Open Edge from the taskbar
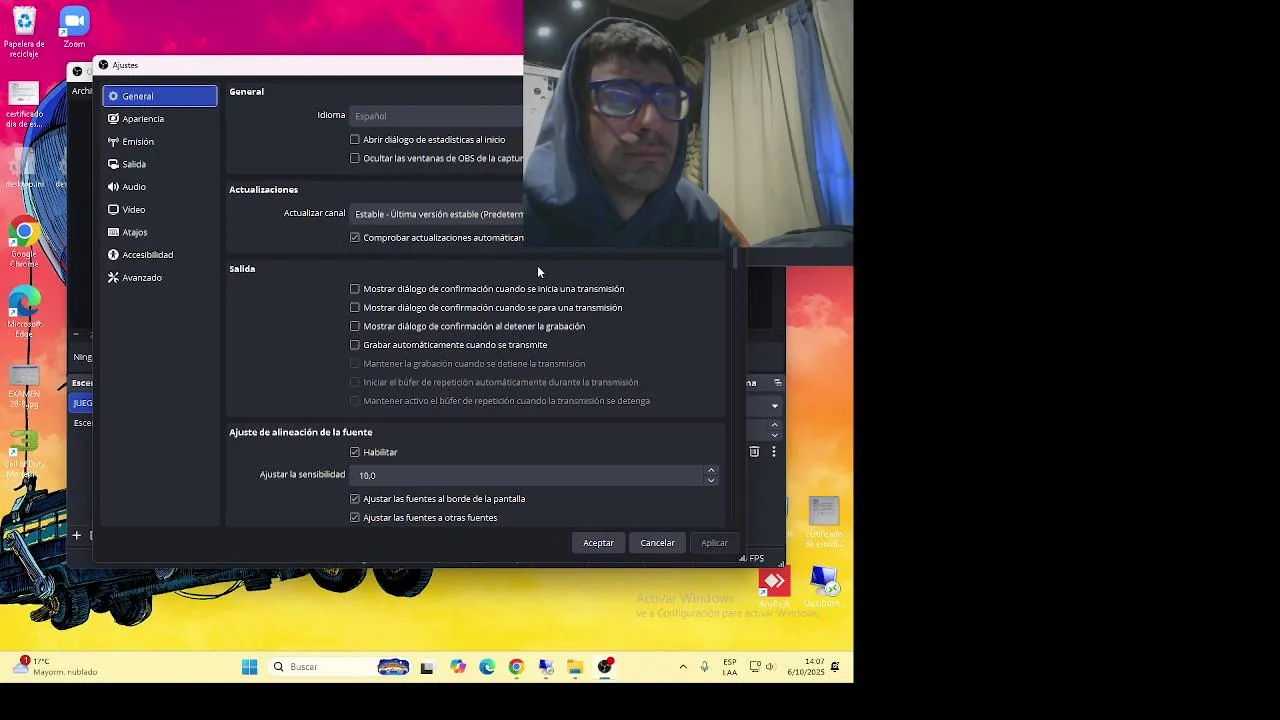Viewport: 1280px width, 720px height. pos(487,667)
